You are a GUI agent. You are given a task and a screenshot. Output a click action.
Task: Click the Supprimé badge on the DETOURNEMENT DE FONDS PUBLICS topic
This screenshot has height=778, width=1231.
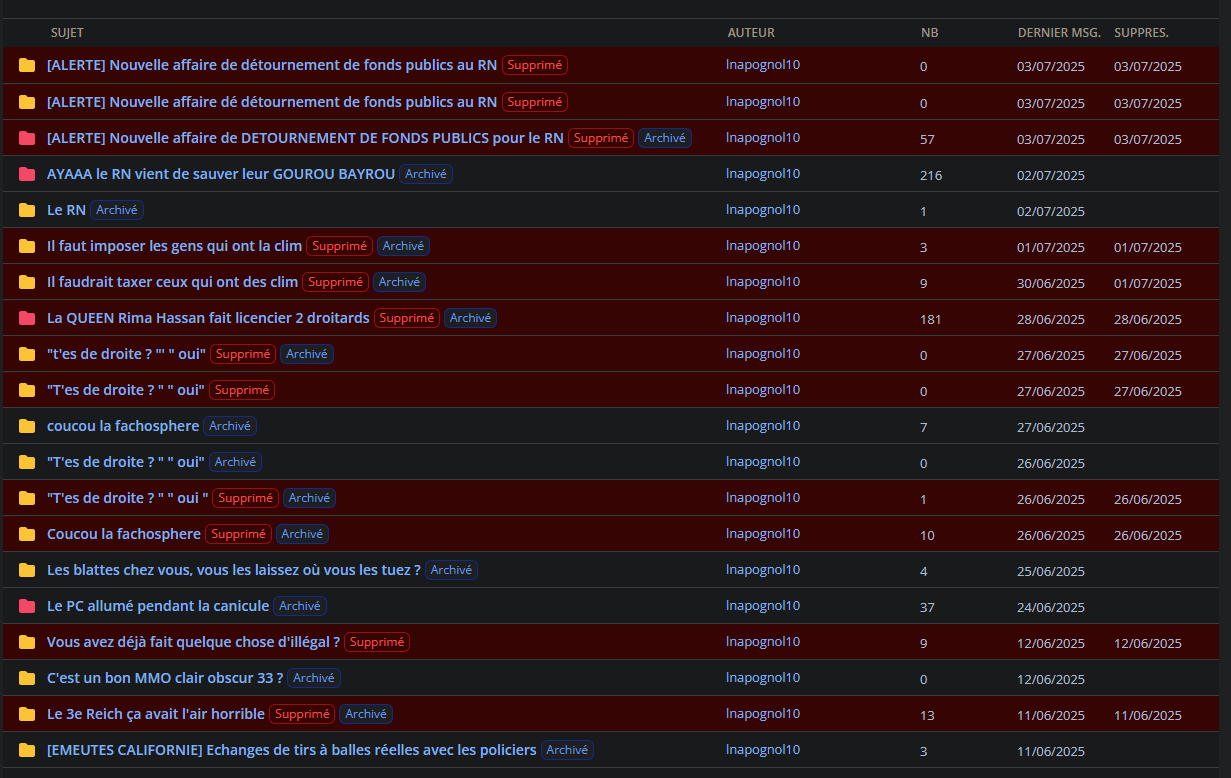click(x=601, y=138)
